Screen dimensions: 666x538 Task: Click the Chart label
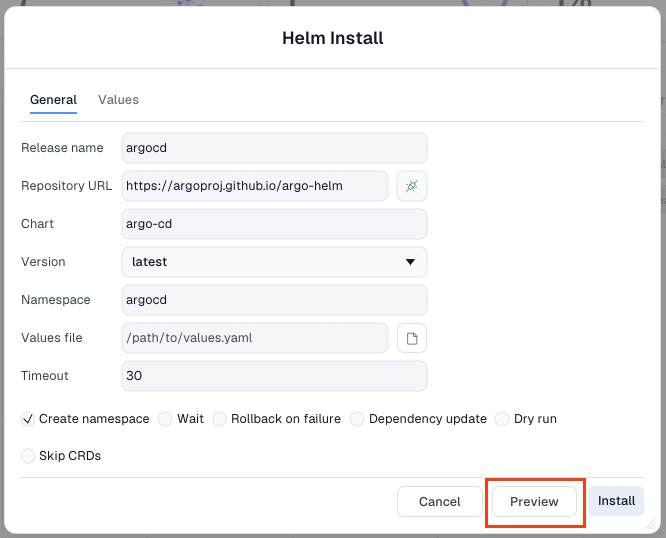point(37,224)
